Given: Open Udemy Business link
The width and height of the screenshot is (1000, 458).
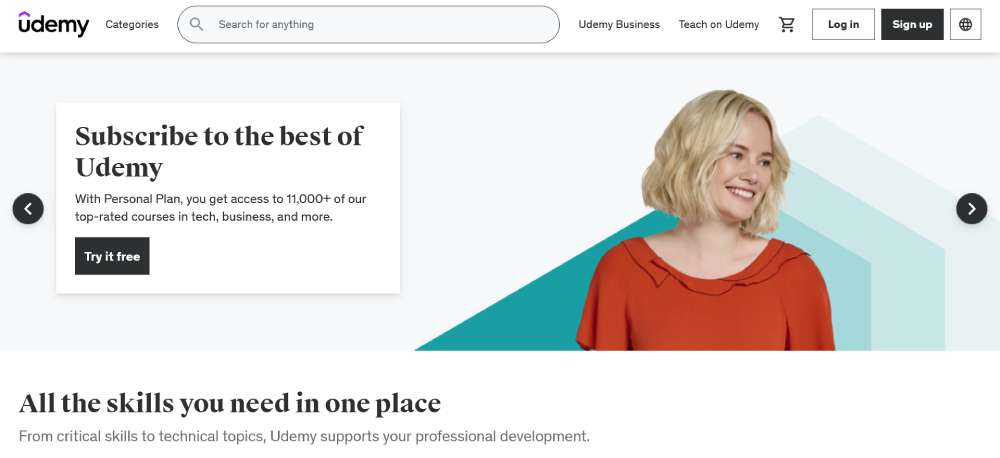Looking at the screenshot, I should pyautogui.click(x=619, y=24).
